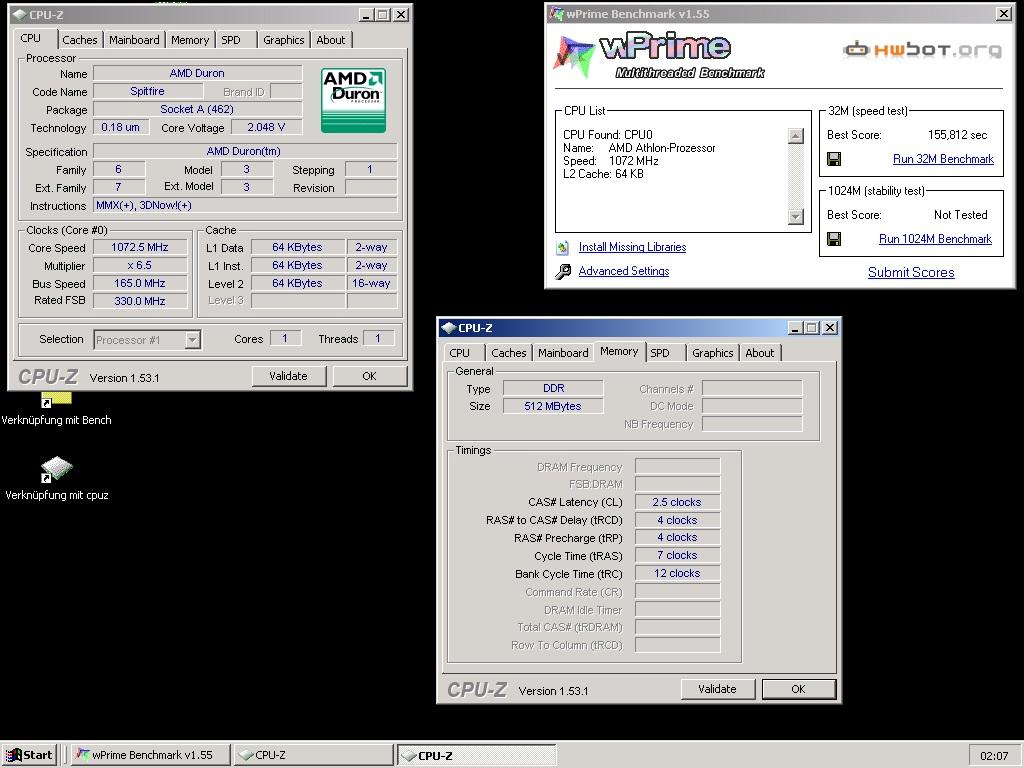The height and width of the screenshot is (768, 1024).
Task: Click the Core Speed value 1072.5 MHz
Action: pyautogui.click(x=140, y=248)
